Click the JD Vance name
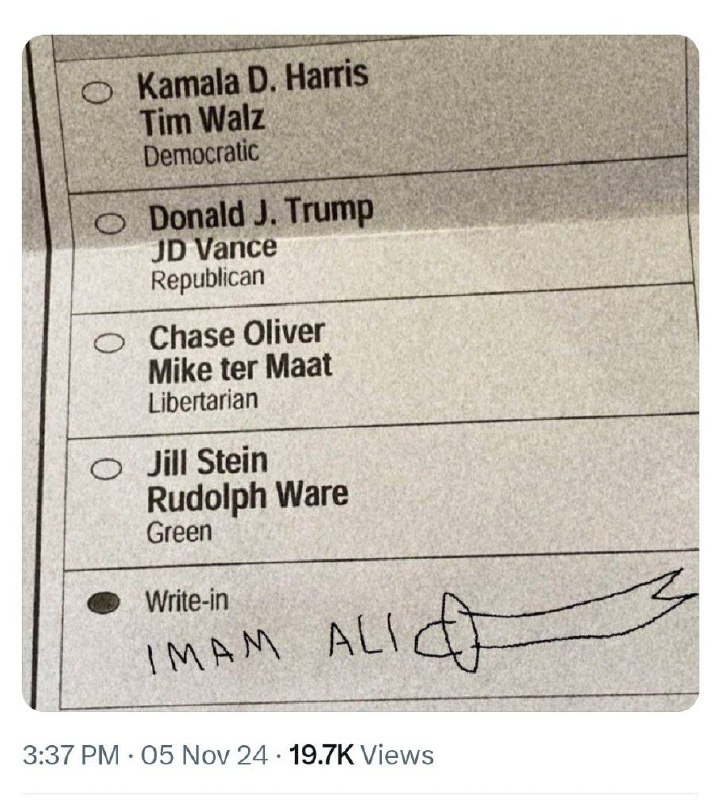 214,248
